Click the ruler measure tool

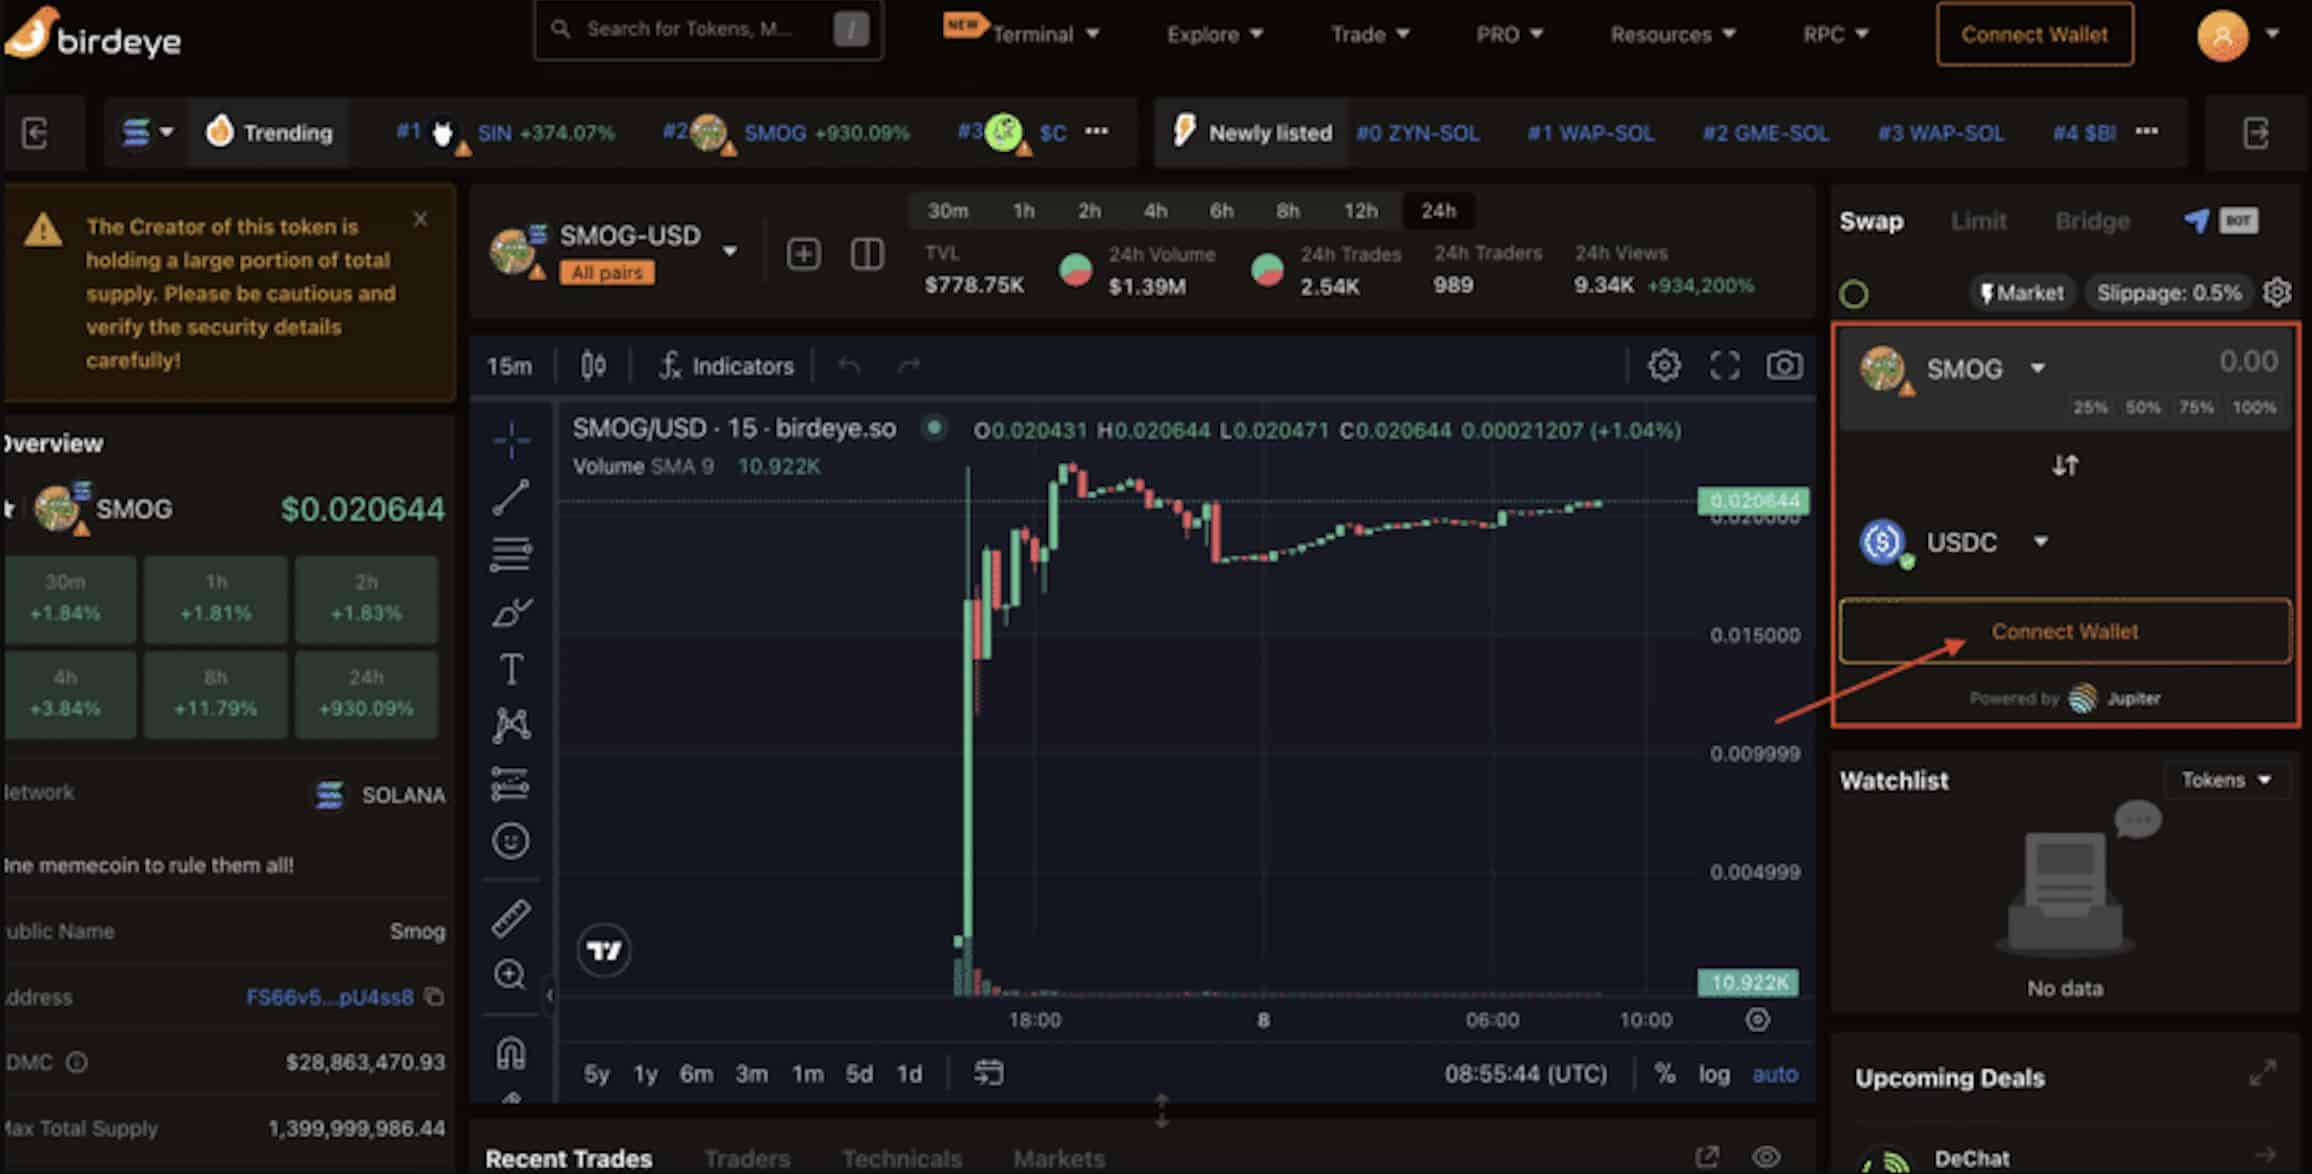pos(511,918)
